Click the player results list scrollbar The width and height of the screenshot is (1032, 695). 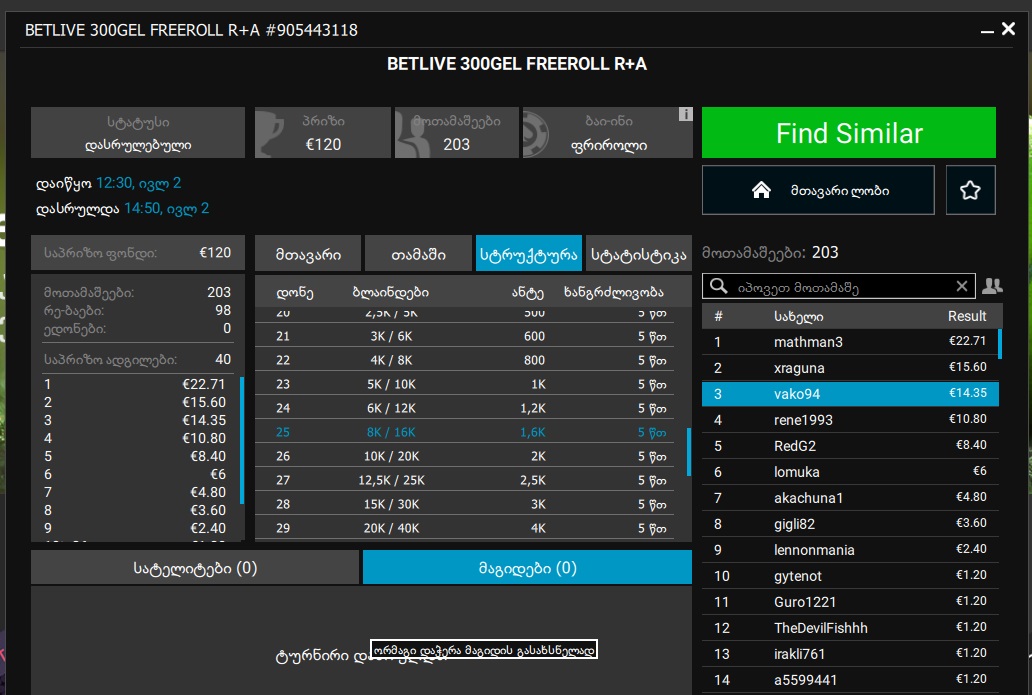click(1000, 344)
